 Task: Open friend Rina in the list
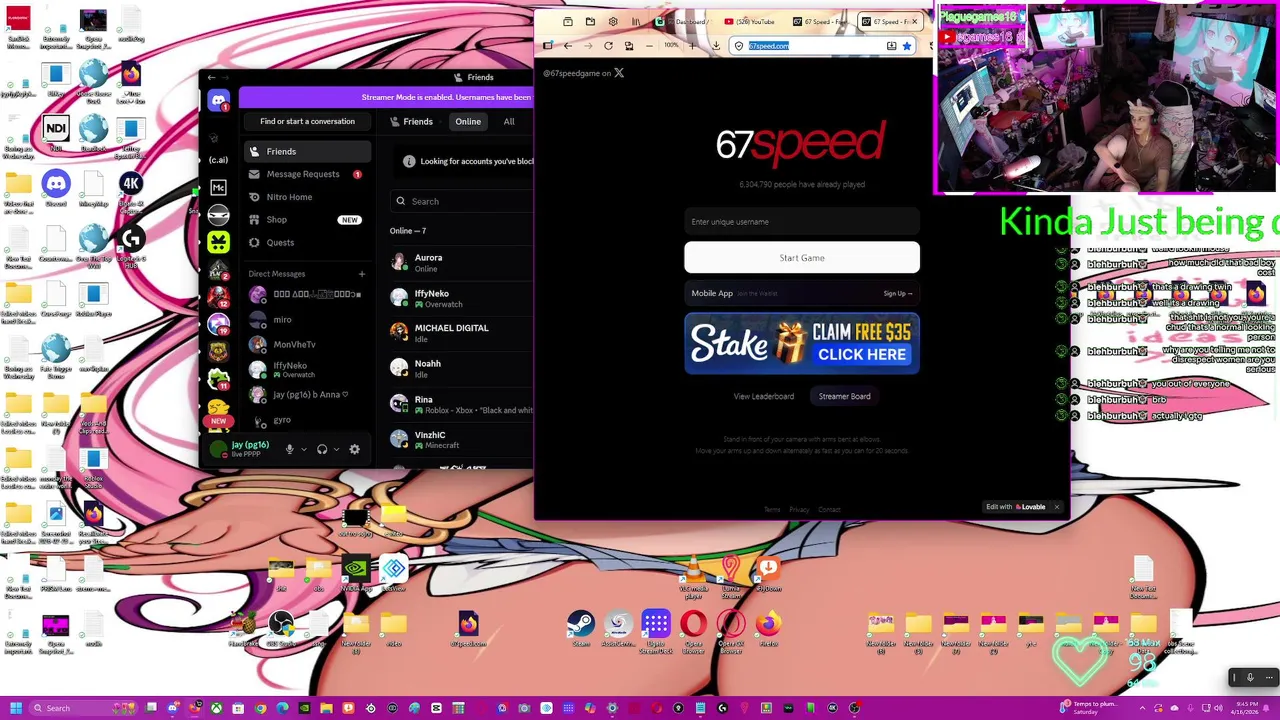(x=462, y=404)
